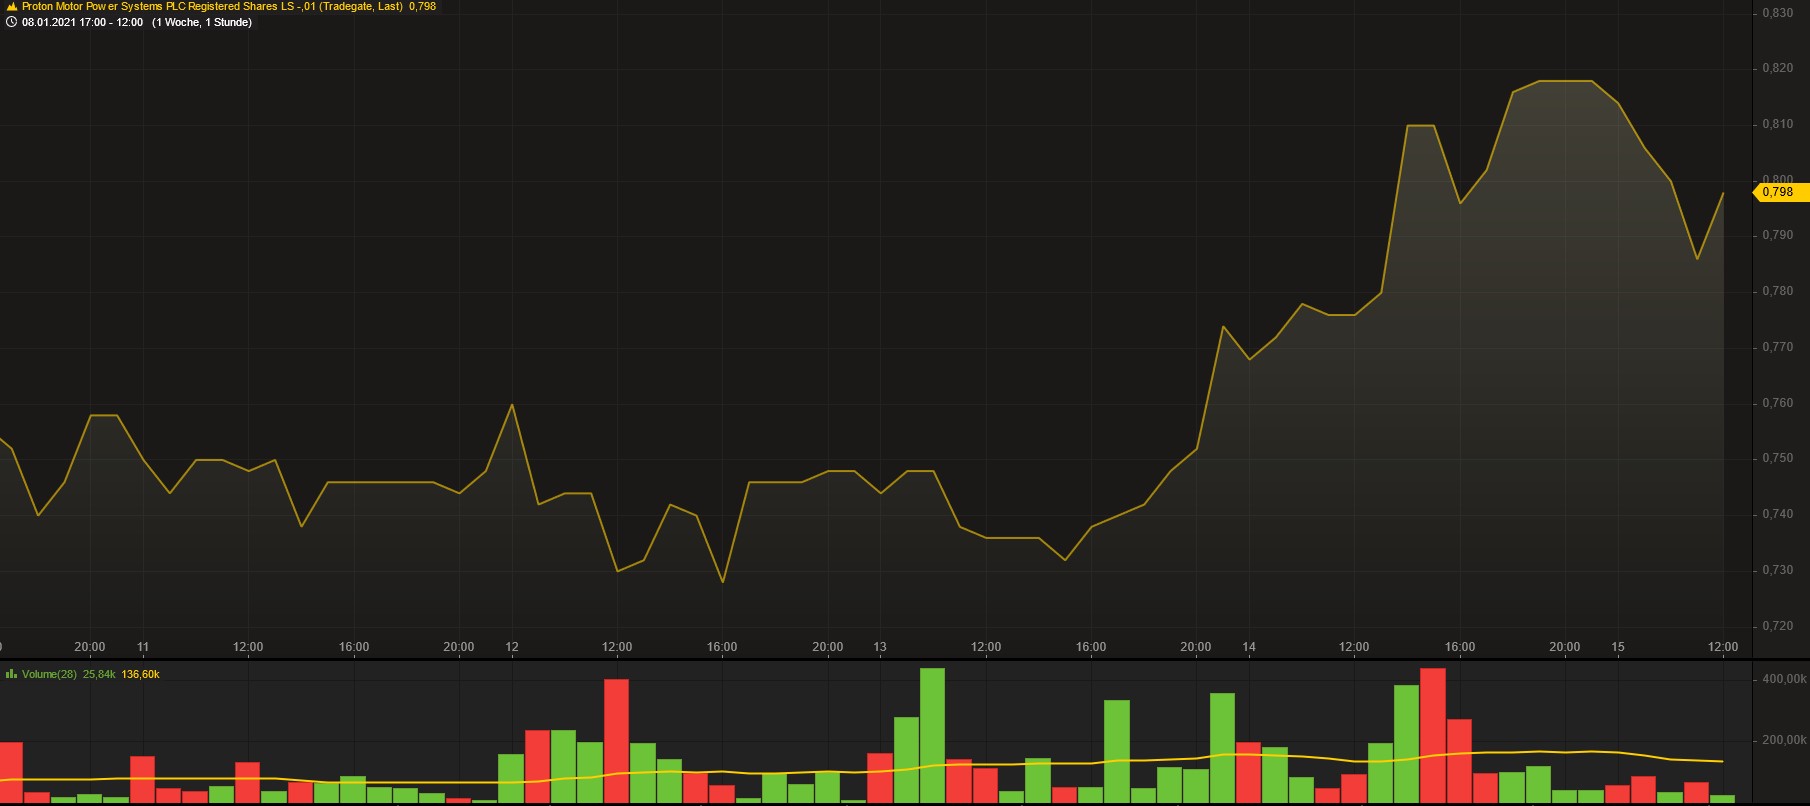Click the 0,770 price axis label

1777,347
